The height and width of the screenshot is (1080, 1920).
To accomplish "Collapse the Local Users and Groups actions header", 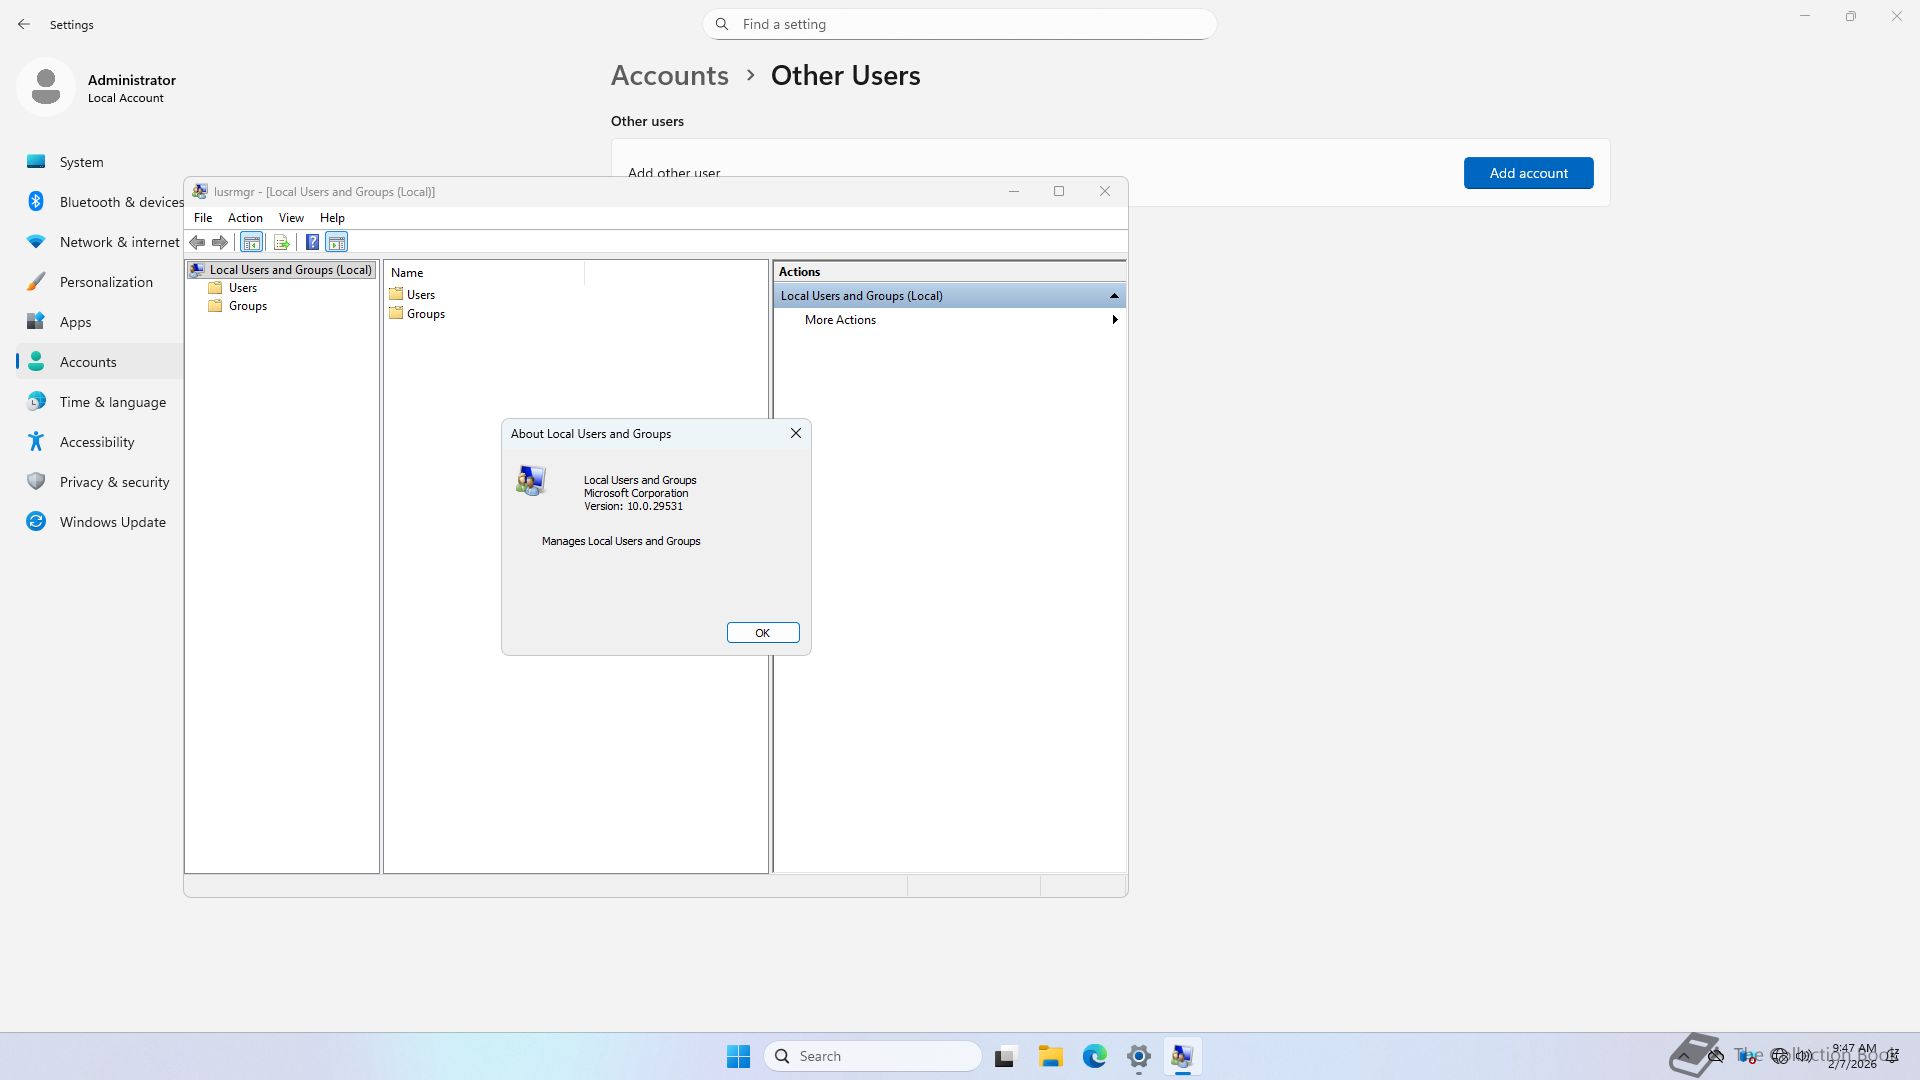I will pyautogui.click(x=1114, y=296).
